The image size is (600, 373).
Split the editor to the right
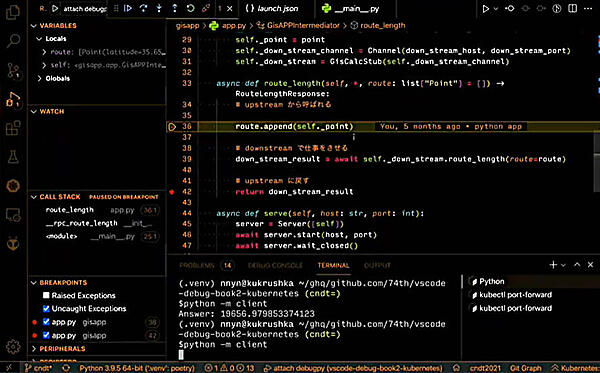pos(572,8)
